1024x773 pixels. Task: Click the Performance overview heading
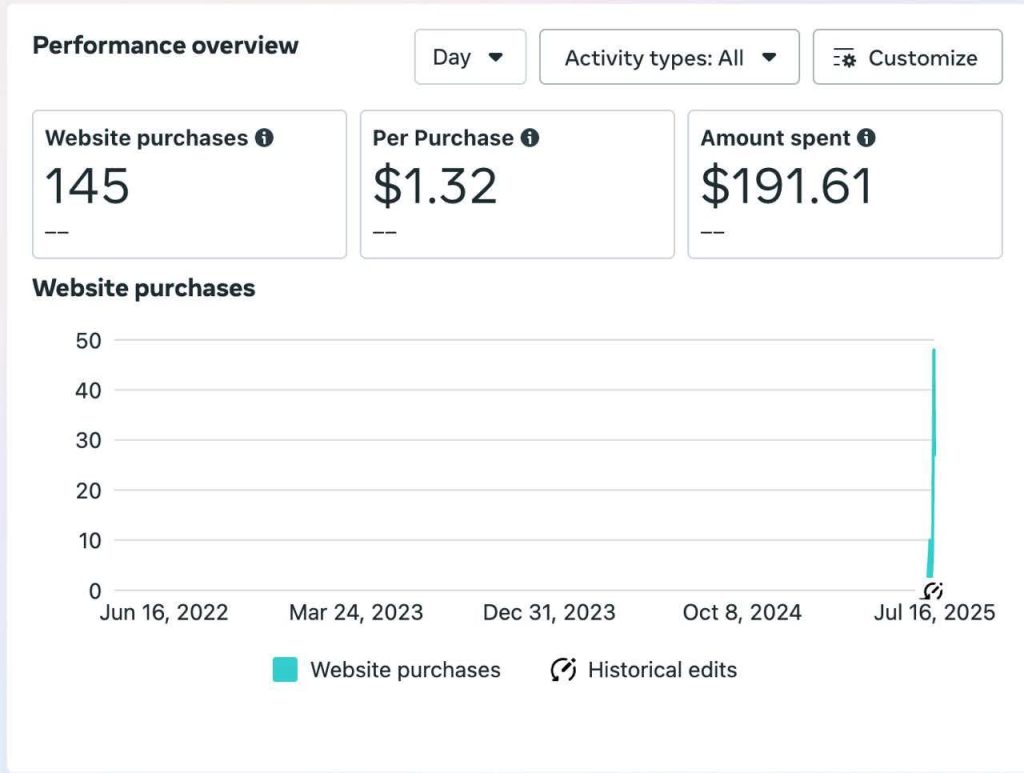(x=165, y=46)
